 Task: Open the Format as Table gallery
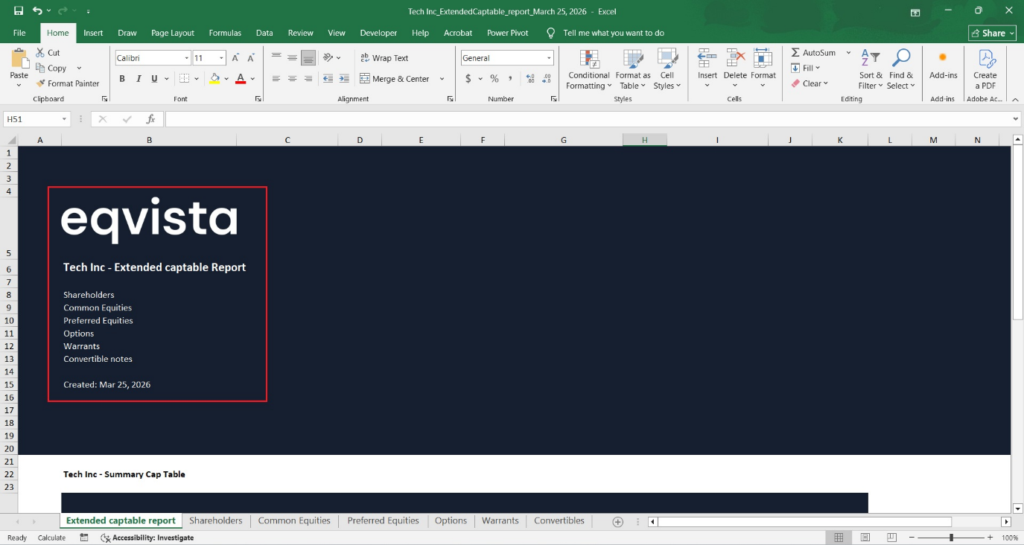pyautogui.click(x=633, y=60)
